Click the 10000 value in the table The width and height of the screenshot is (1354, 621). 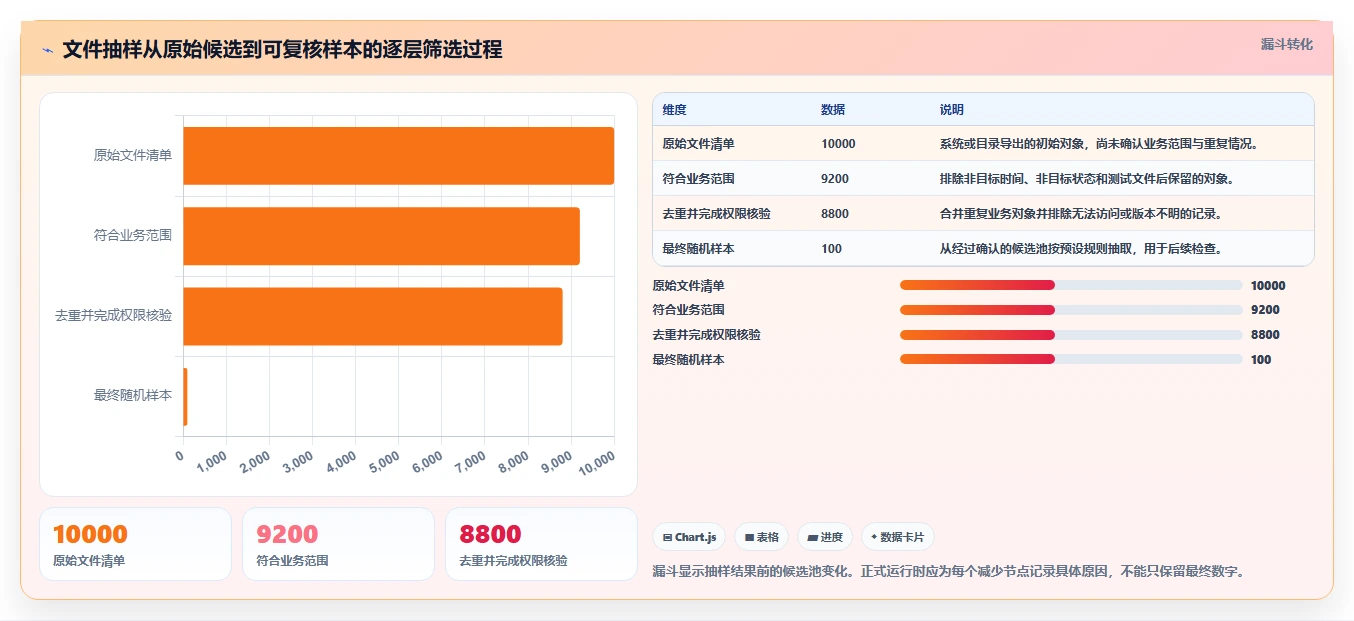tap(838, 144)
